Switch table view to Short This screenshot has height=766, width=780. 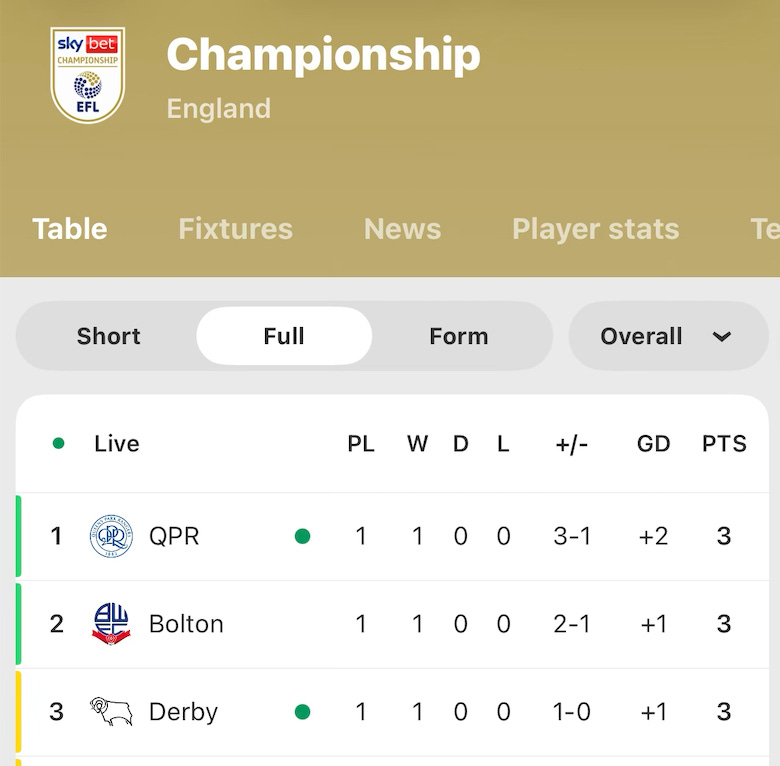(x=108, y=336)
